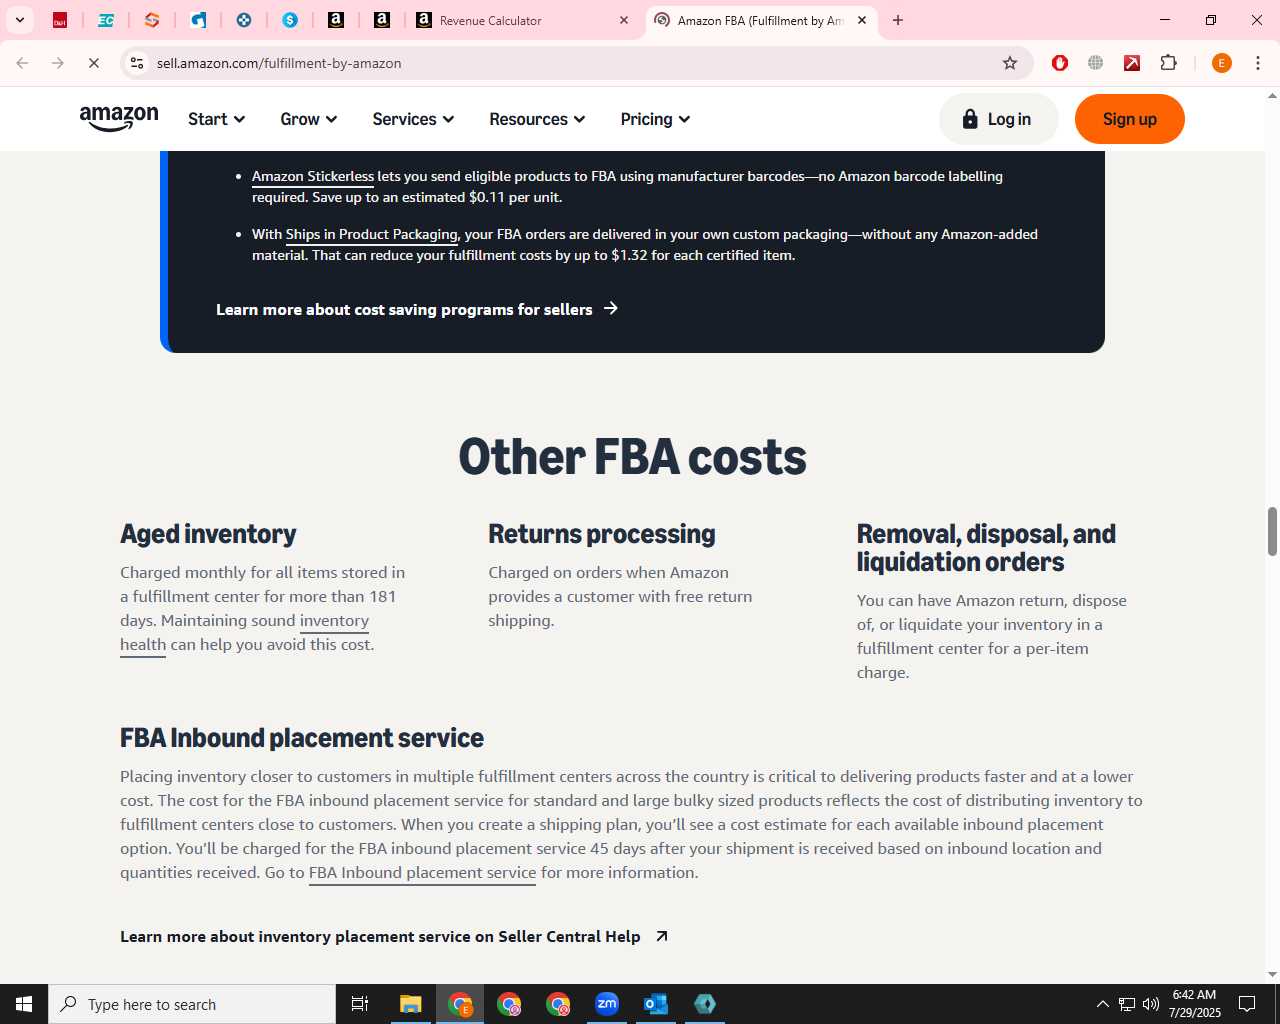Switch to the teal EC pinned tab
1280x1024 pixels.
(106, 20)
